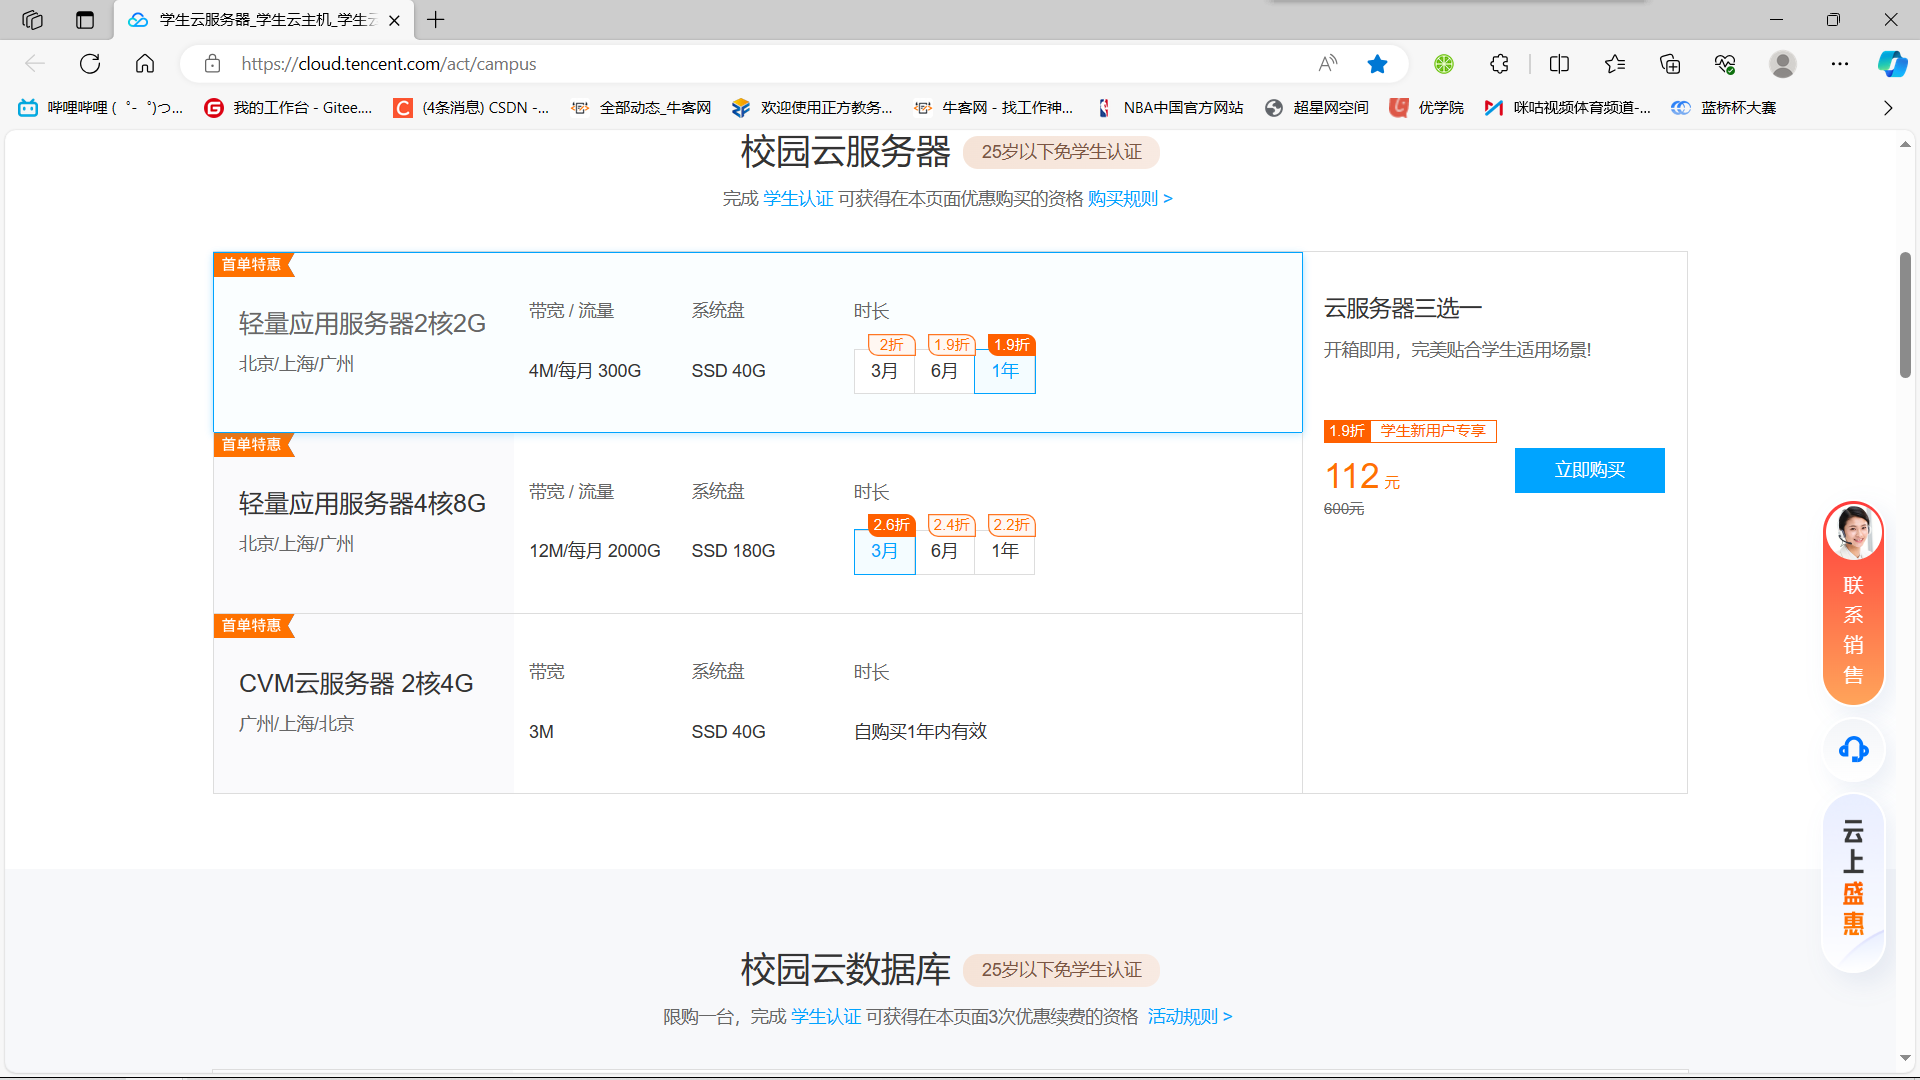Screen dimensions: 1920x1080
Task: Click the scrollbar down arrow
Action: [1905, 1057]
